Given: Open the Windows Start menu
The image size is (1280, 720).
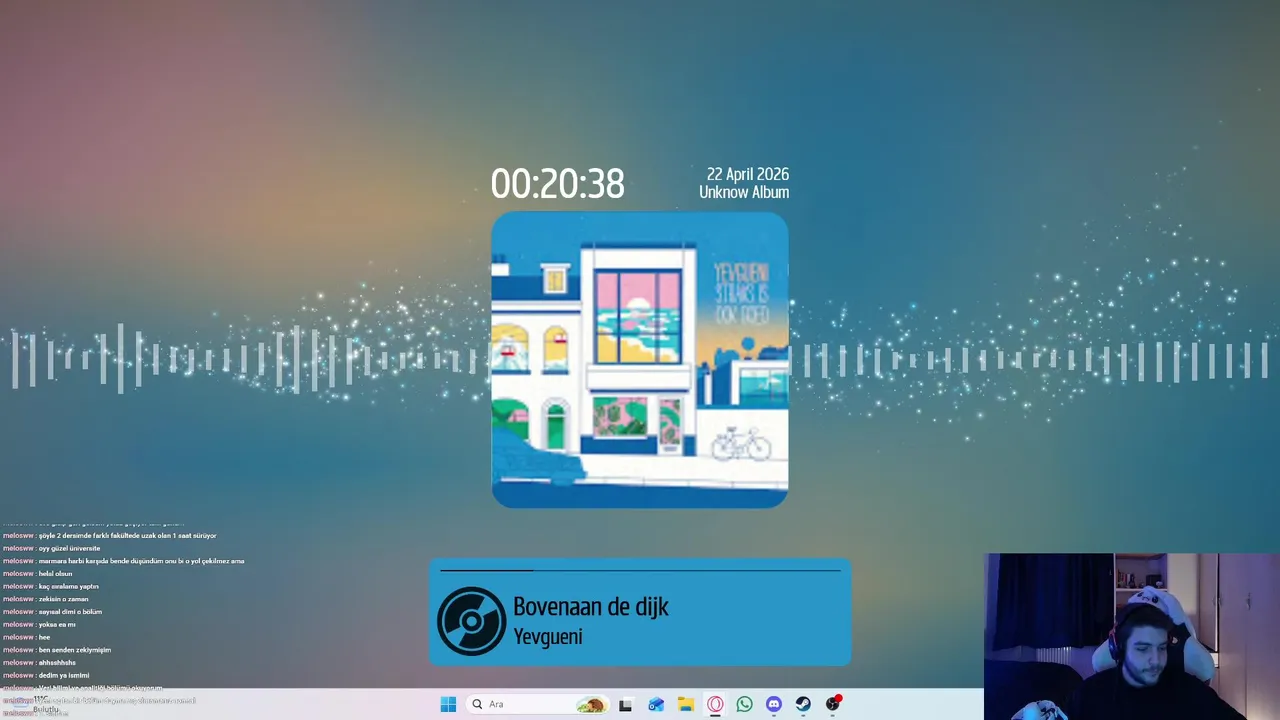Looking at the screenshot, I should tap(448, 704).
